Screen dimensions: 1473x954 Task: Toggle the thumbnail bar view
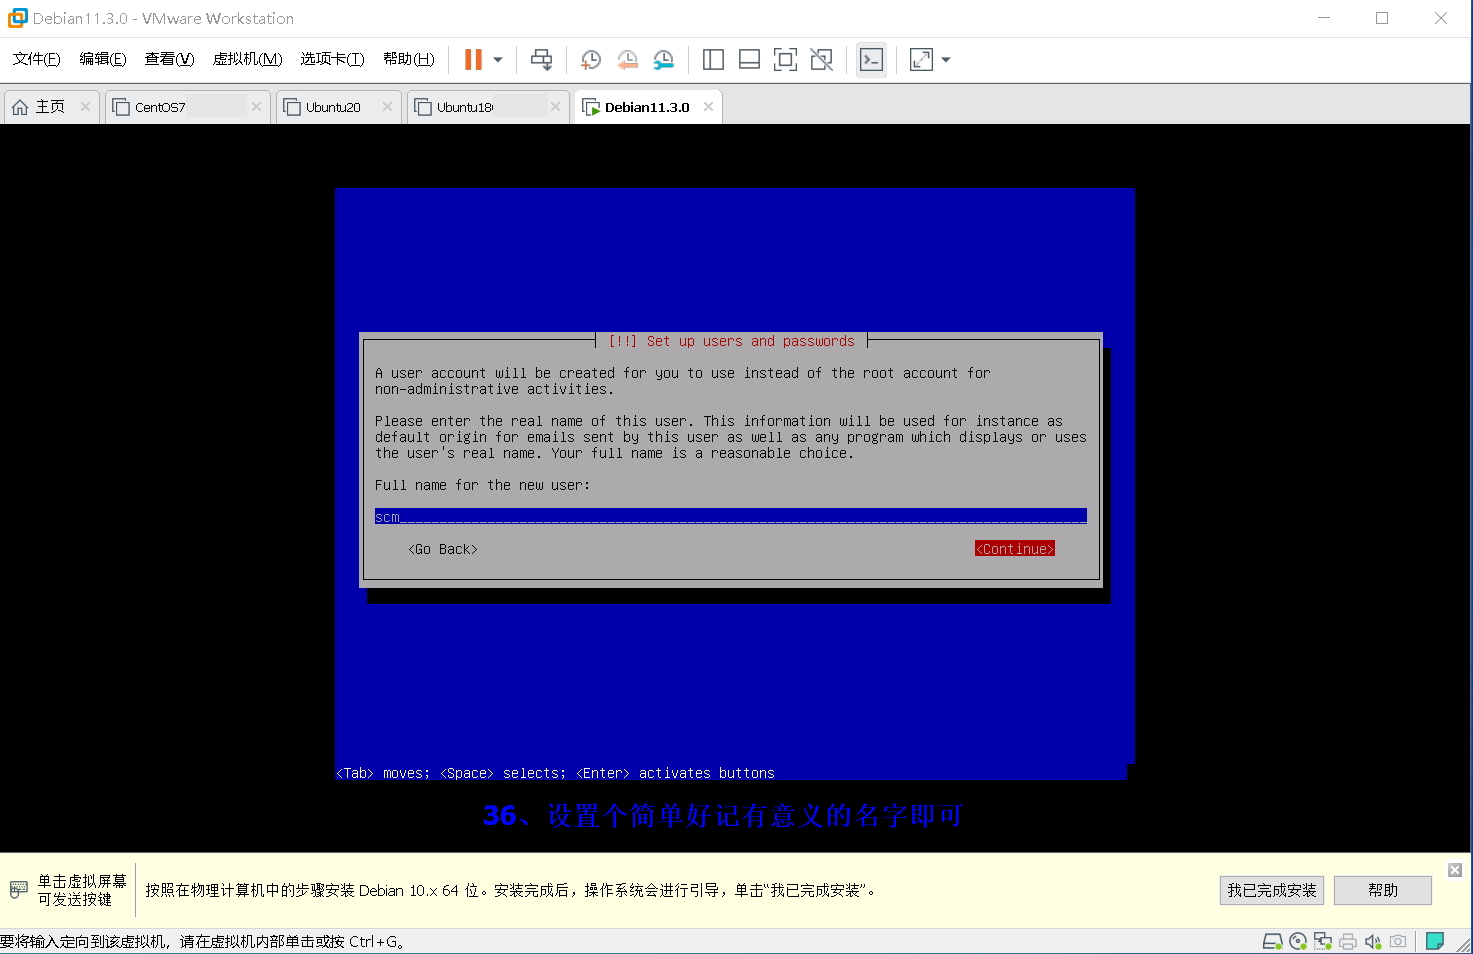click(x=749, y=60)
